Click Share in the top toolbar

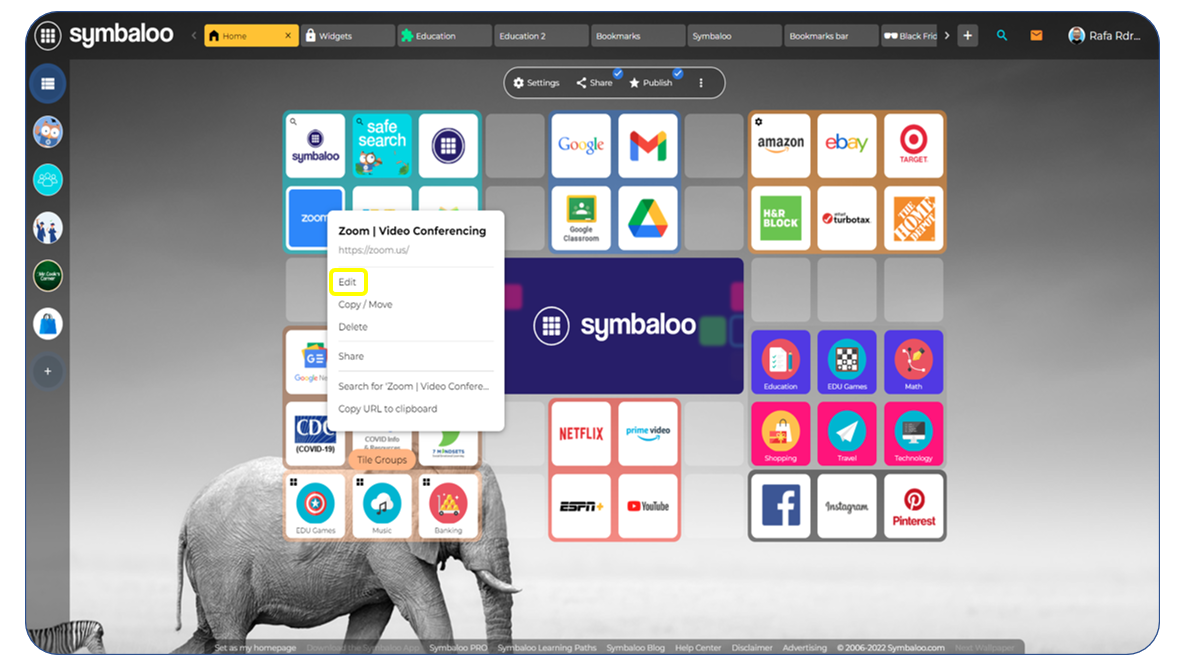[x=595, y=83]
